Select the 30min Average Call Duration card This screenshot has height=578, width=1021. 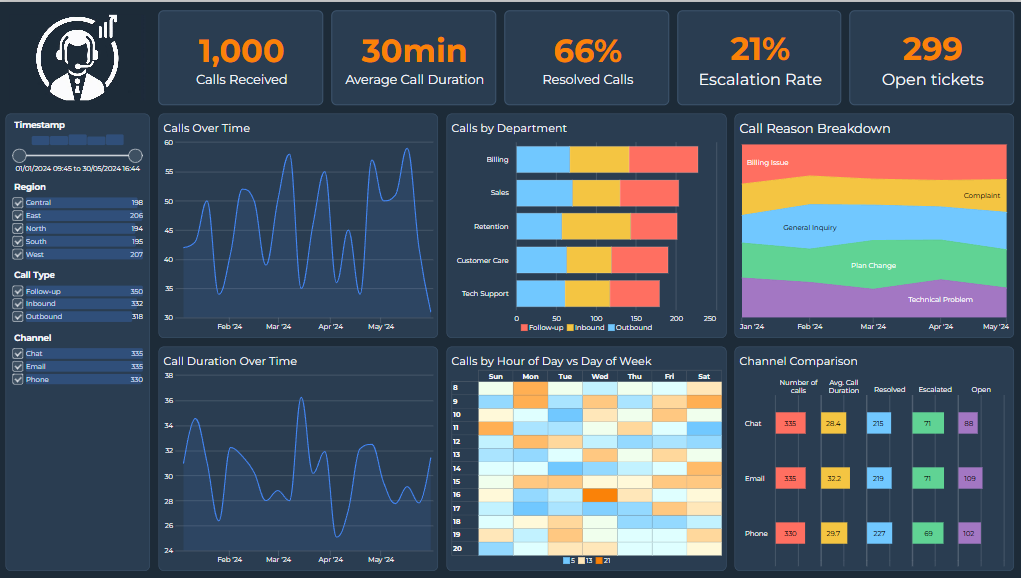413,58
